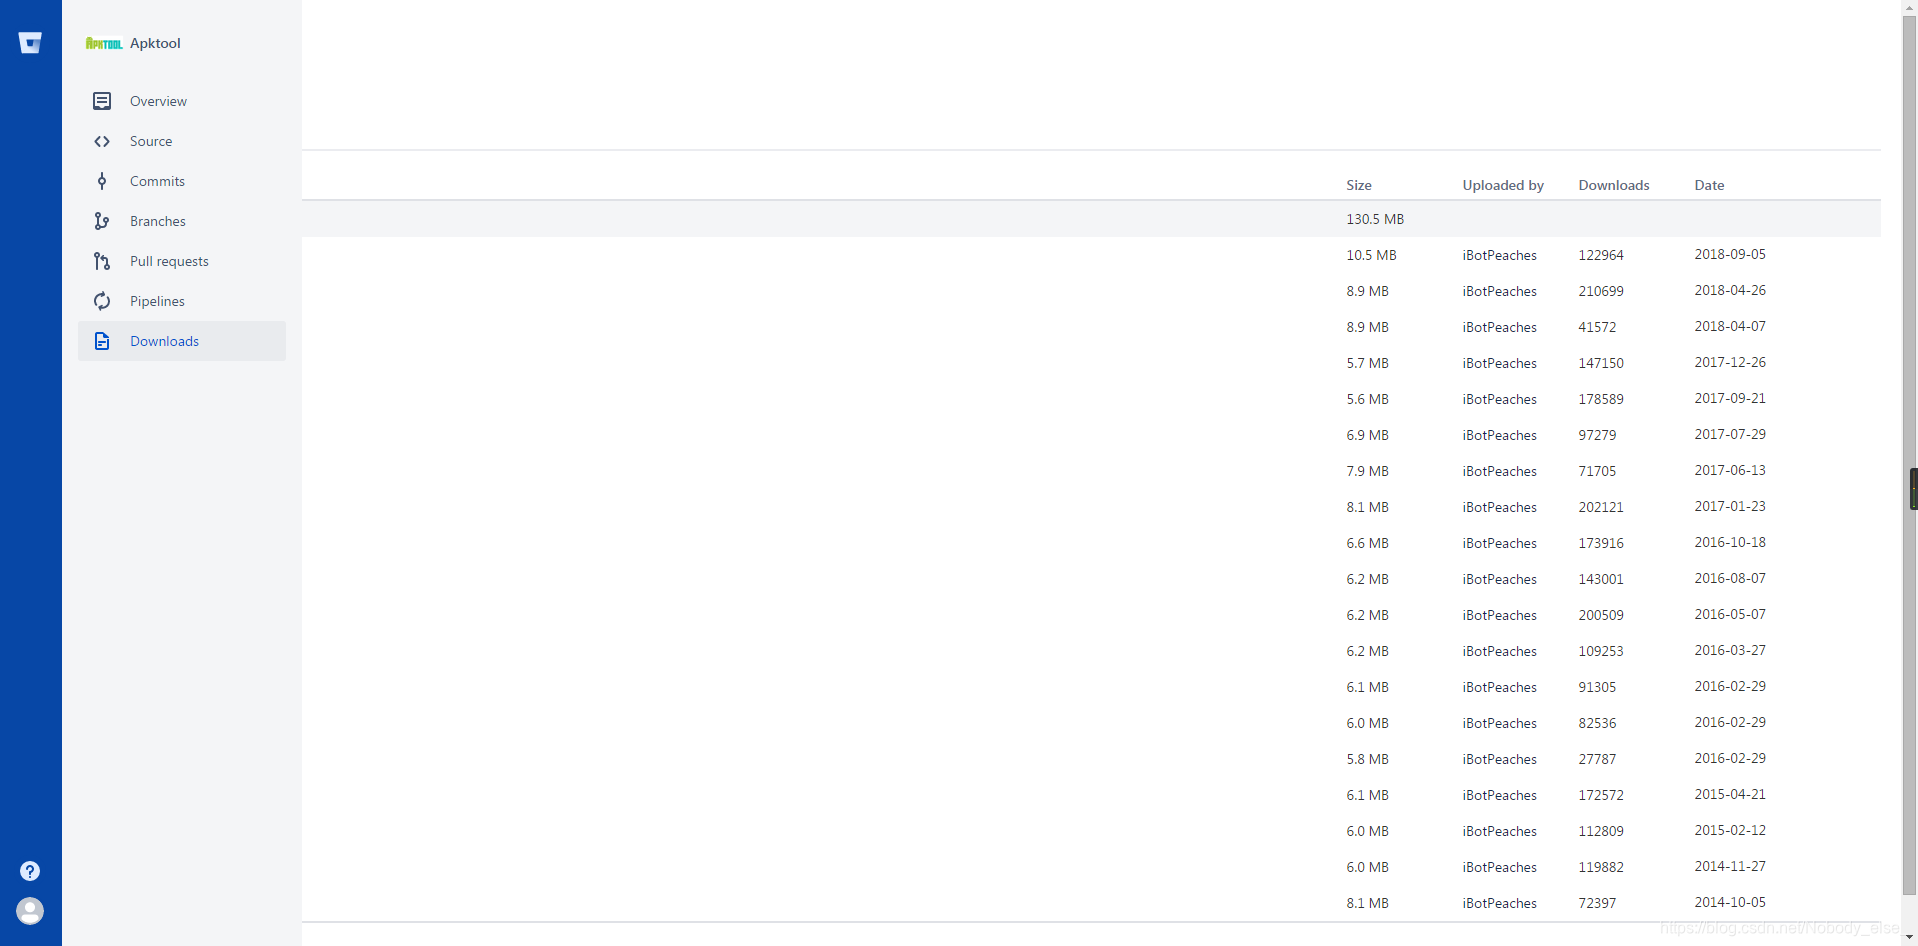Open iBotPeaches link on the 2017-01-23 row
The image size is (1918, 946).
click(x=1499, y=507)
